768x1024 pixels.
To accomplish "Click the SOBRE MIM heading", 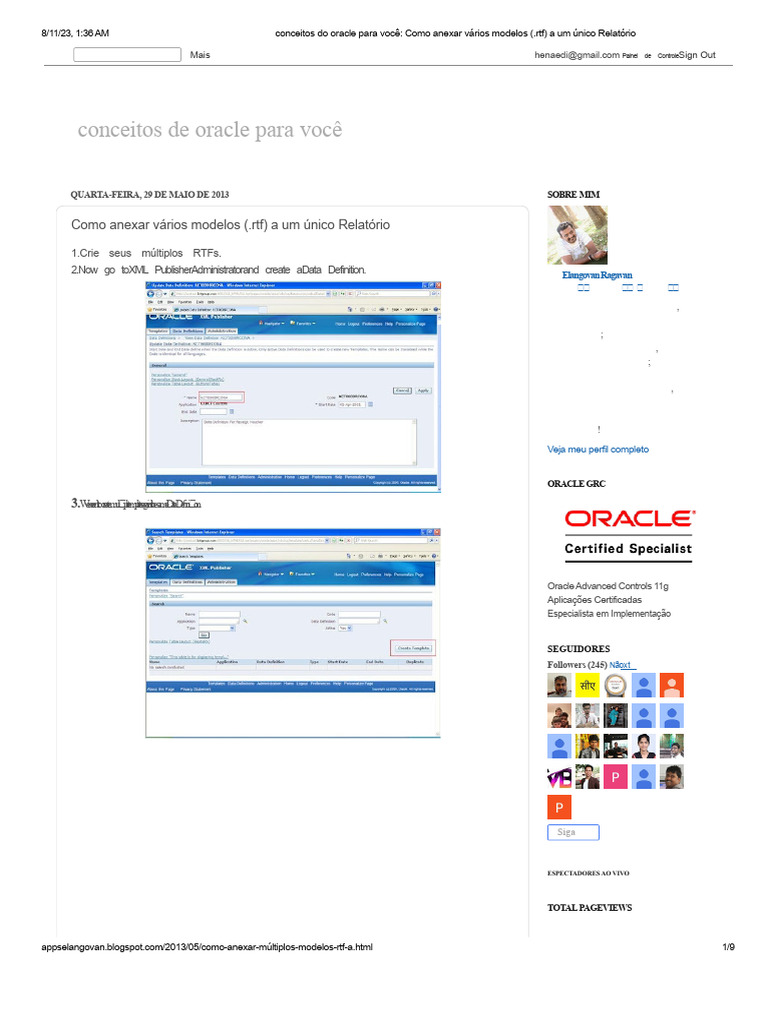I will [x=573, y=195].
